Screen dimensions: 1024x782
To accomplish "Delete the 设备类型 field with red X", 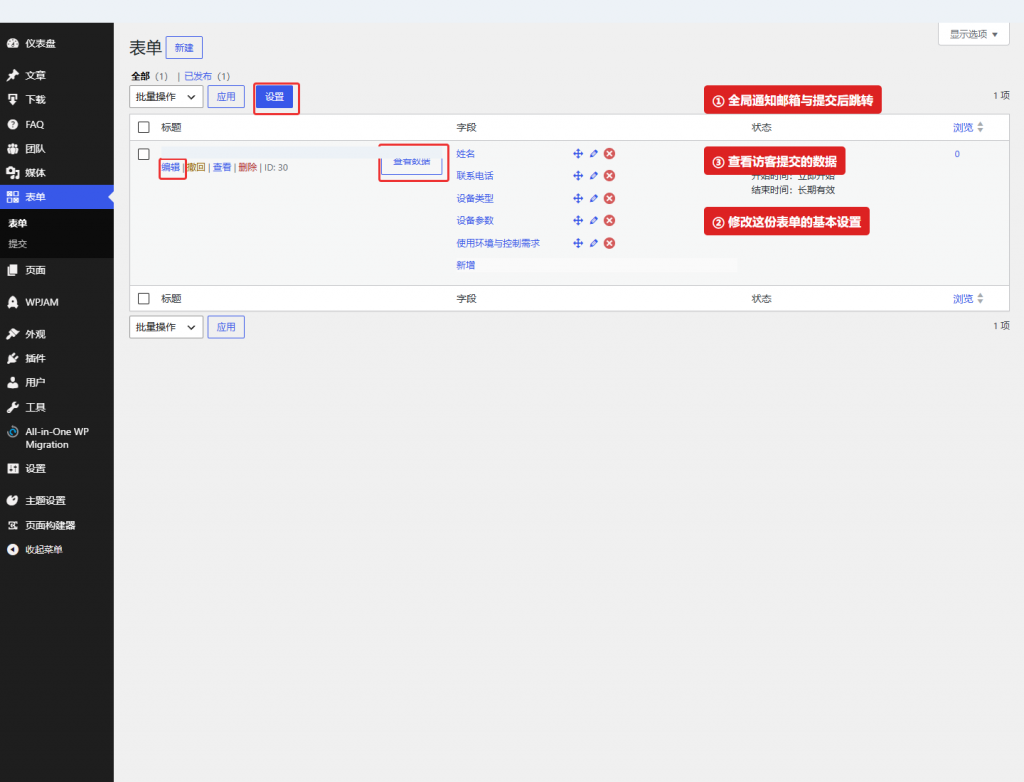I will point(609,199).
